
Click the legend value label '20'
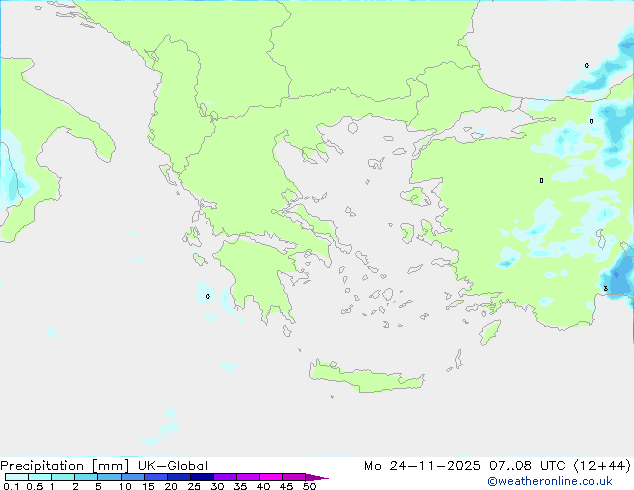(171, 486)
